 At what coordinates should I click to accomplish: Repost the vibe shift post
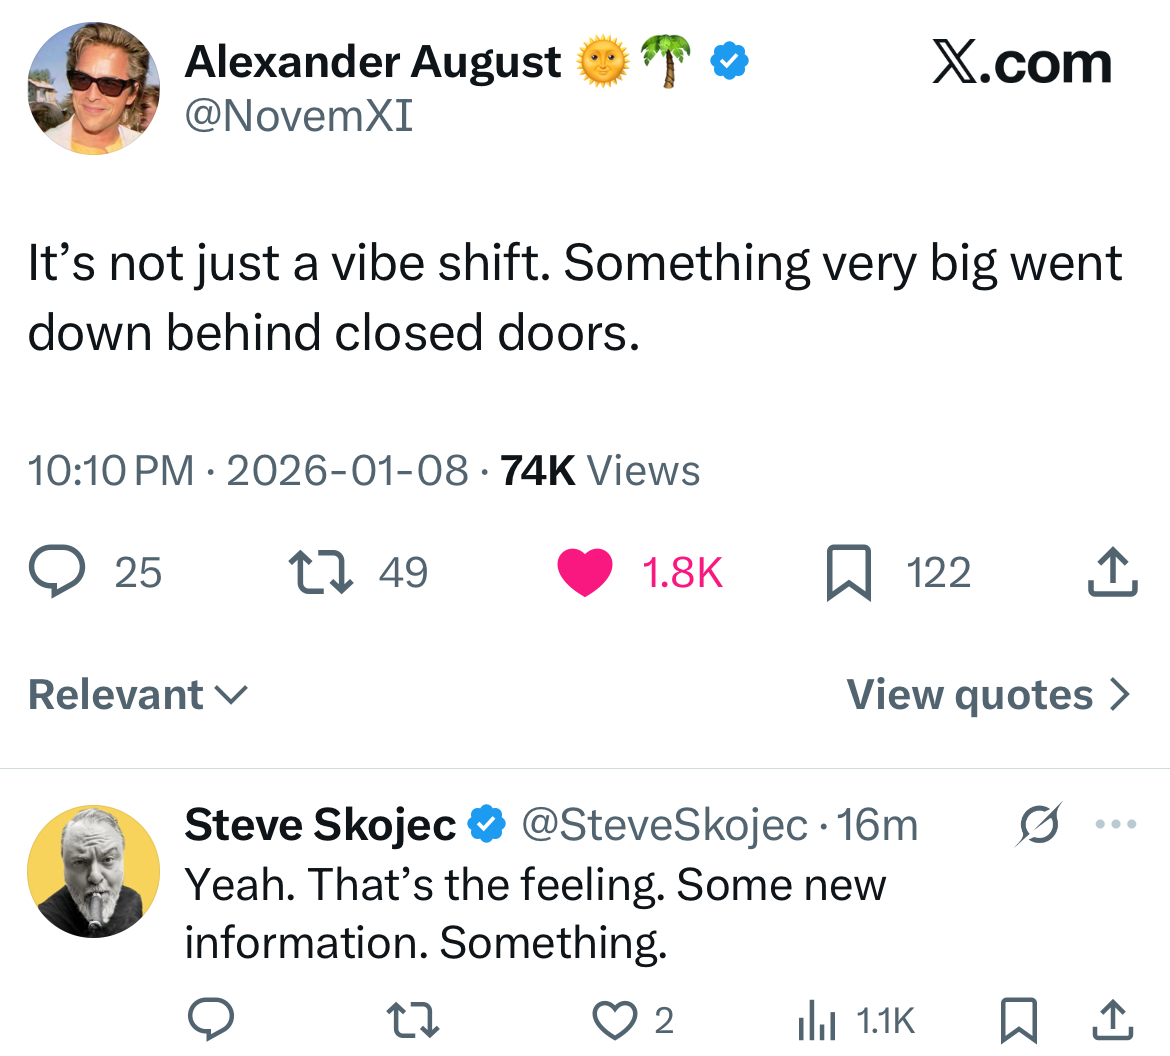coord(320,573)
